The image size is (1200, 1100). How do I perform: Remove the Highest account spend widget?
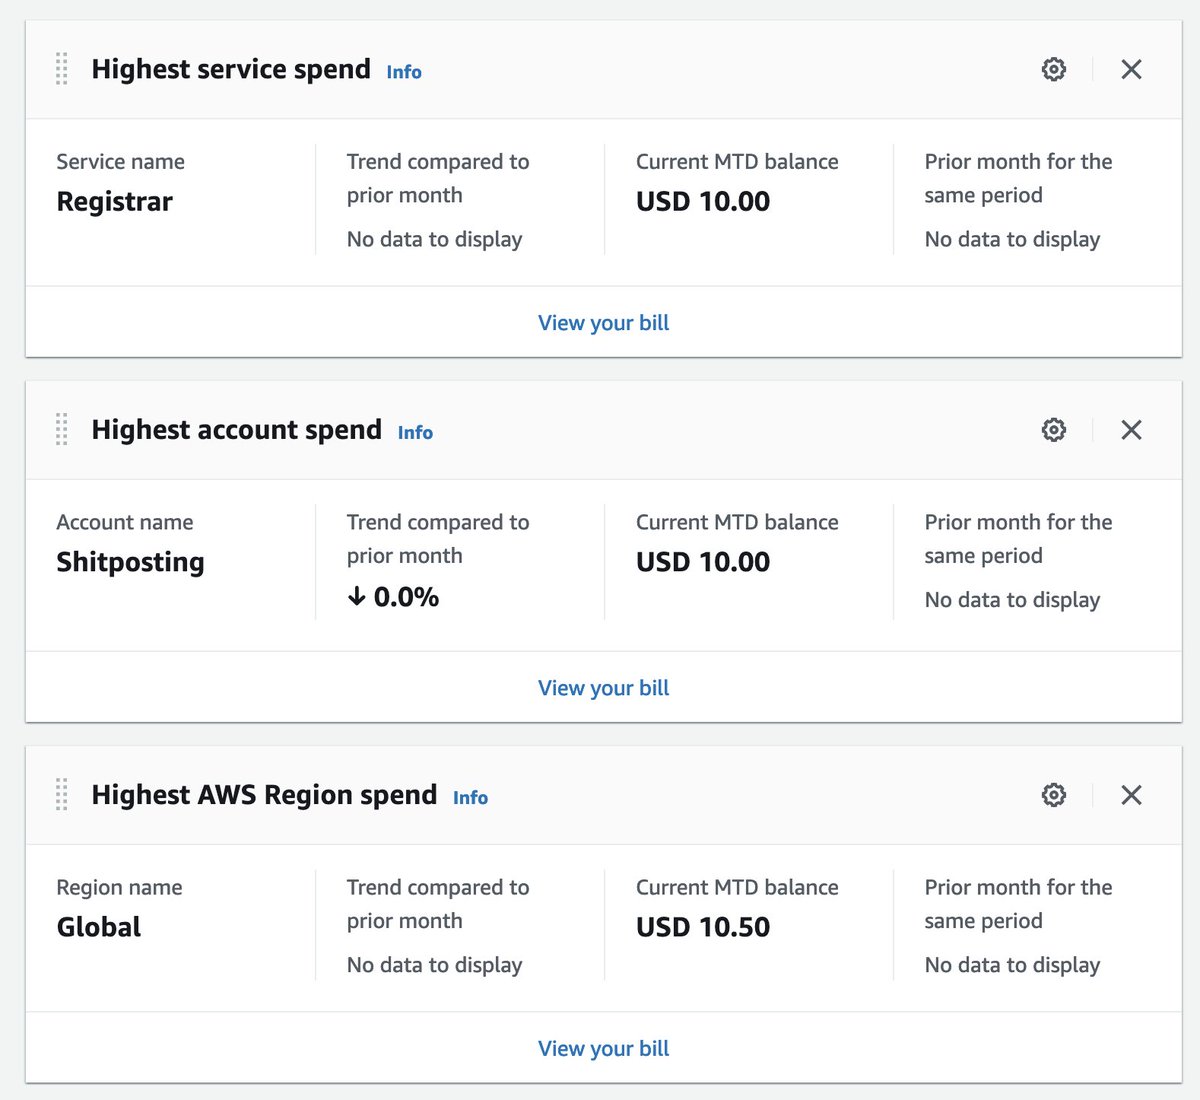(1131, 430)
